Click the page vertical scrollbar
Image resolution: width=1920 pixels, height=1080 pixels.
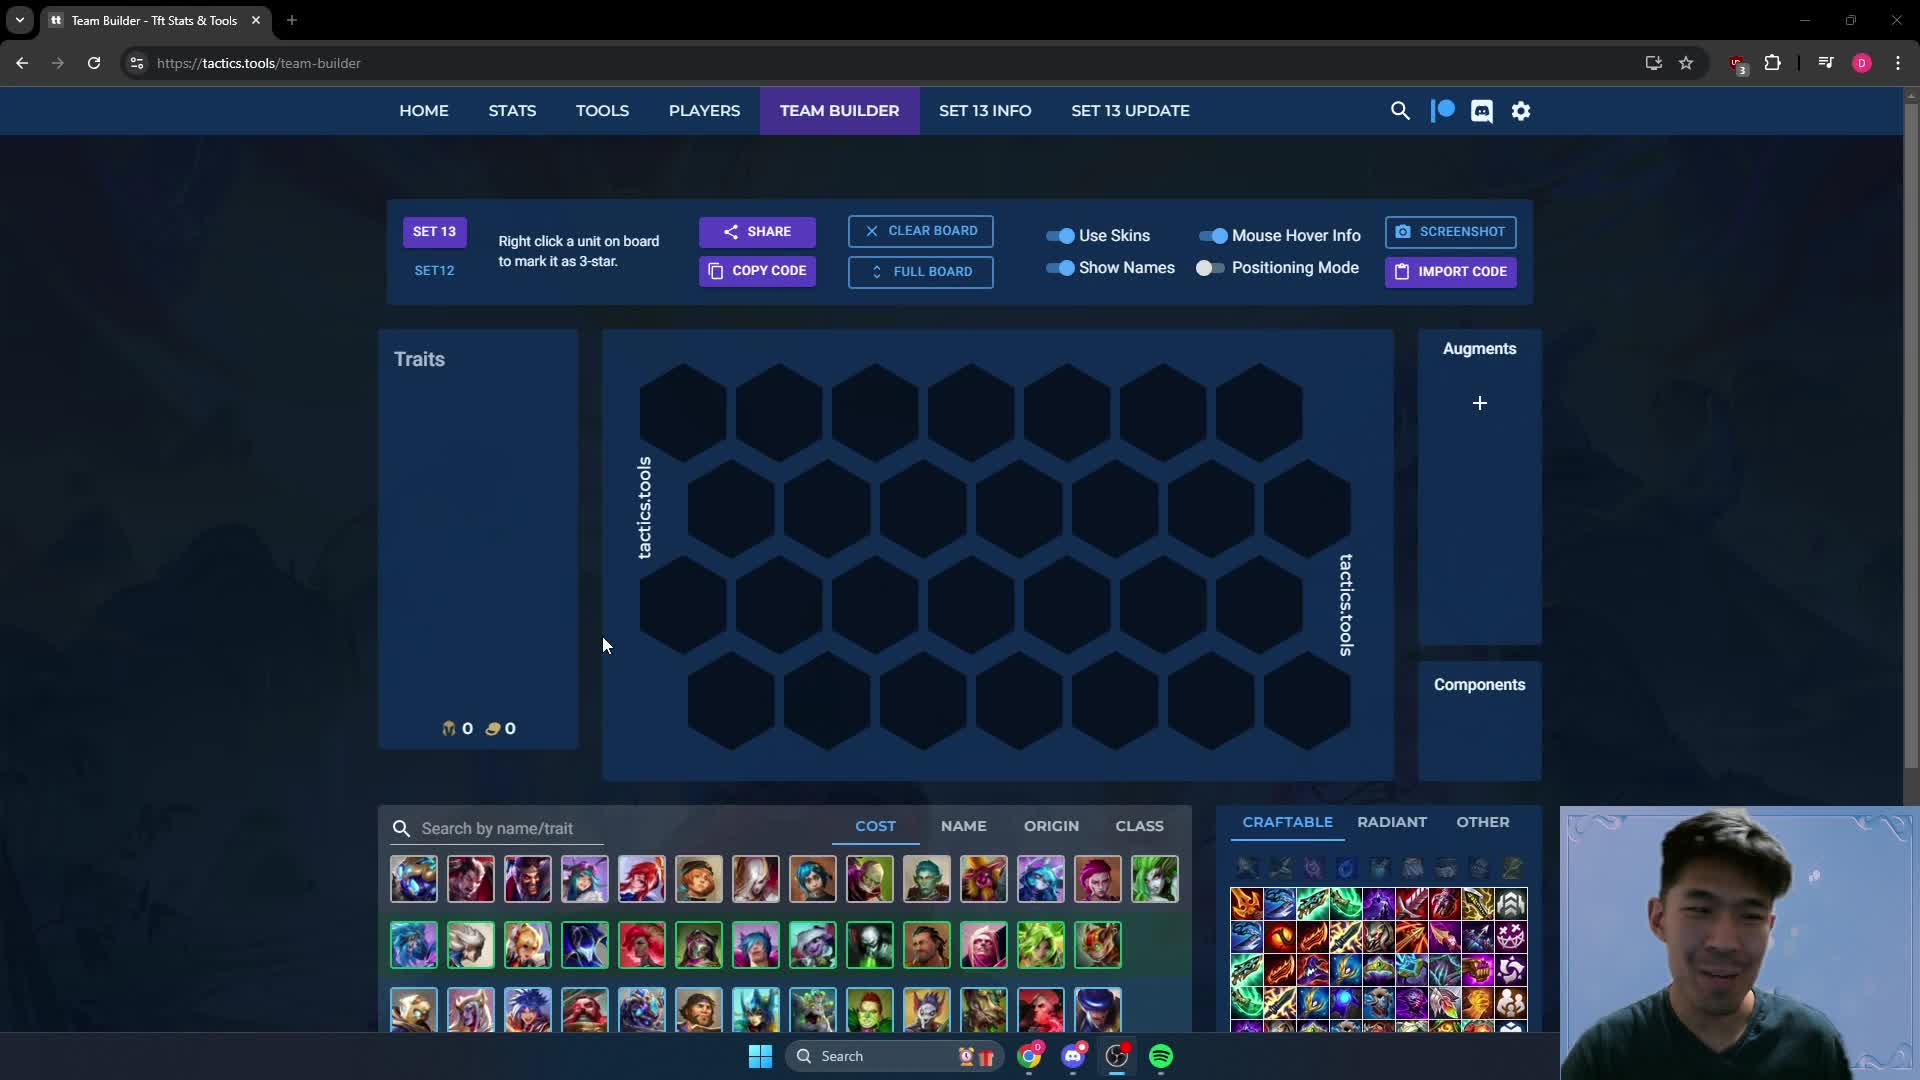click(1911, 435)
